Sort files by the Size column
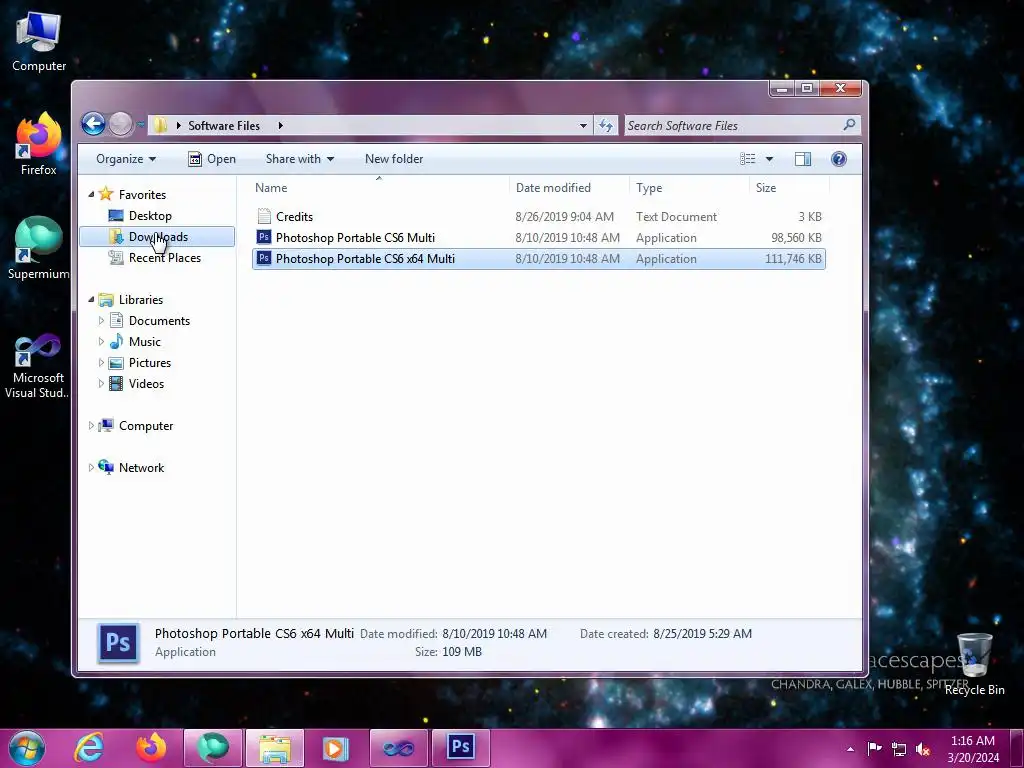The image size is (1024, 768). click(x=790, y=187)
